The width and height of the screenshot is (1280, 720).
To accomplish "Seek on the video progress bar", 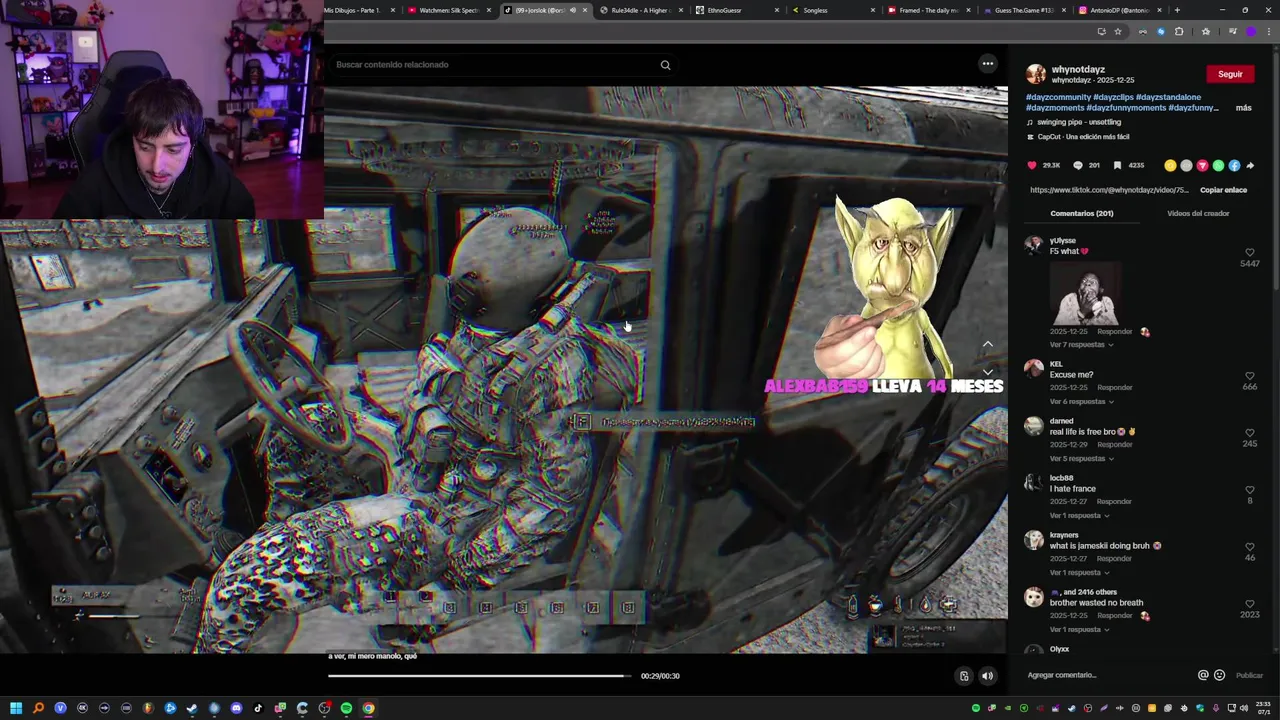I will click(x=479, y=676).
